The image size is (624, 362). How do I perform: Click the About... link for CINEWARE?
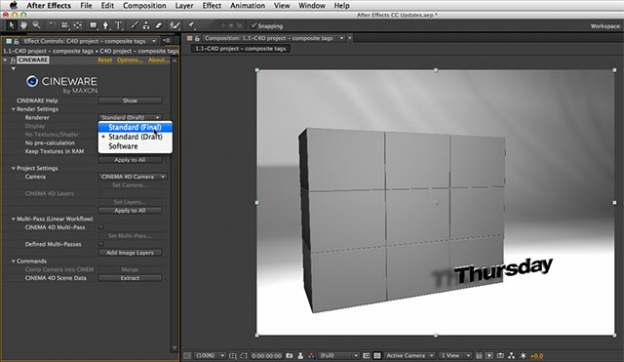tap(158, 60)
